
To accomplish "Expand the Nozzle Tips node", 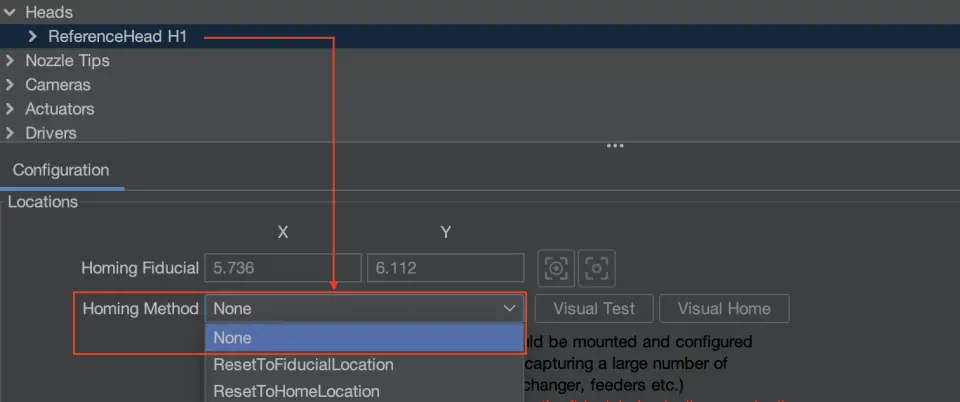I will pos(9,61).
